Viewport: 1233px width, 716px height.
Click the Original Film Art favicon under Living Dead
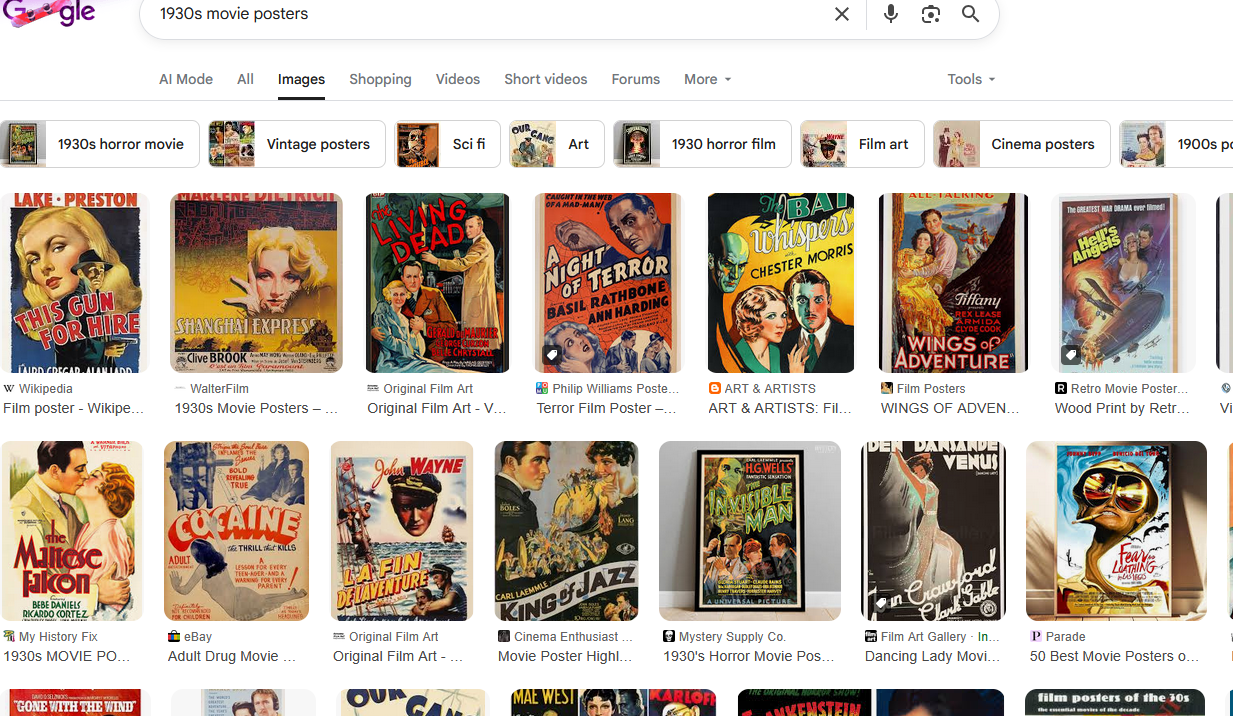(x=373, y=388)
